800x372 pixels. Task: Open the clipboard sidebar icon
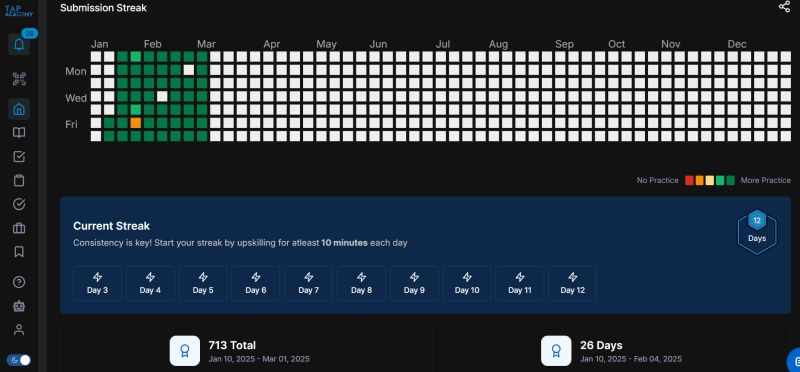point(19,181)
